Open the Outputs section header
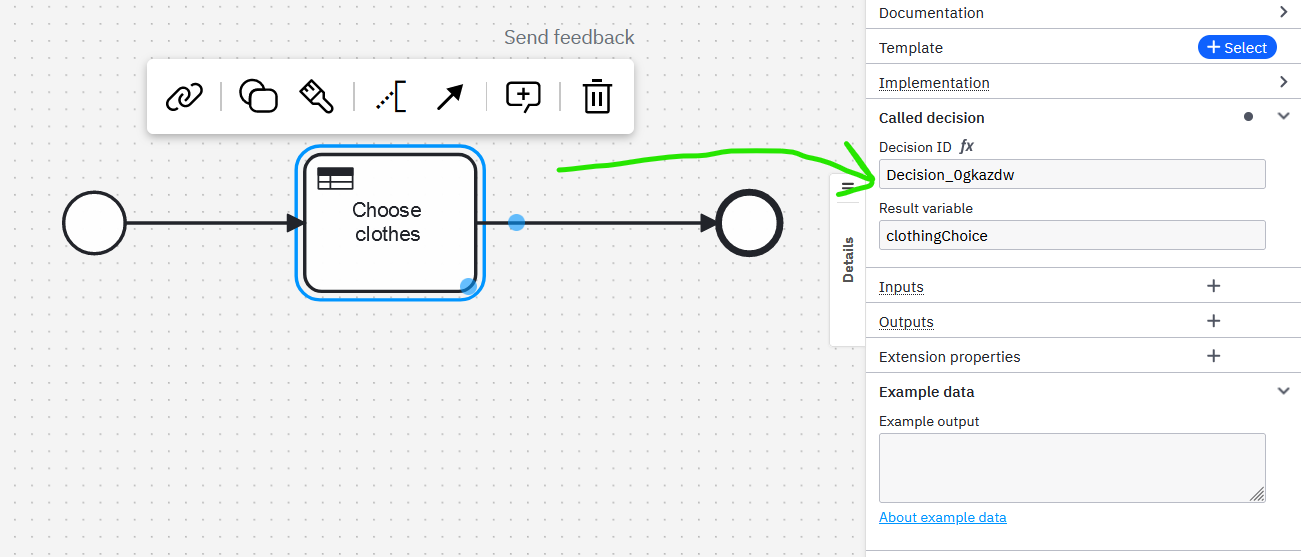Viewport: 1301px width, 557px height. point(906,322)
